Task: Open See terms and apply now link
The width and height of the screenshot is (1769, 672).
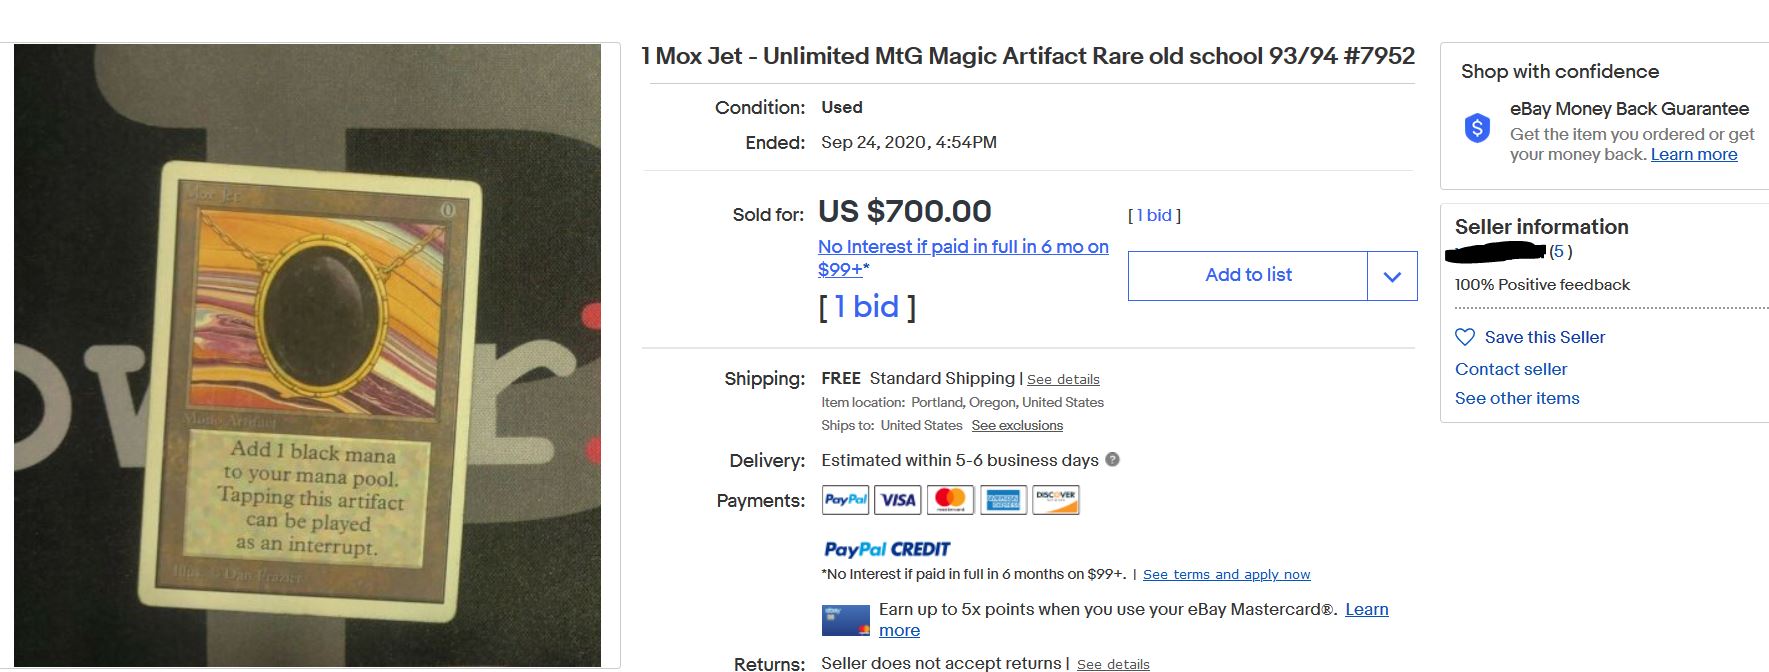Action: (x=1226, y=575)
